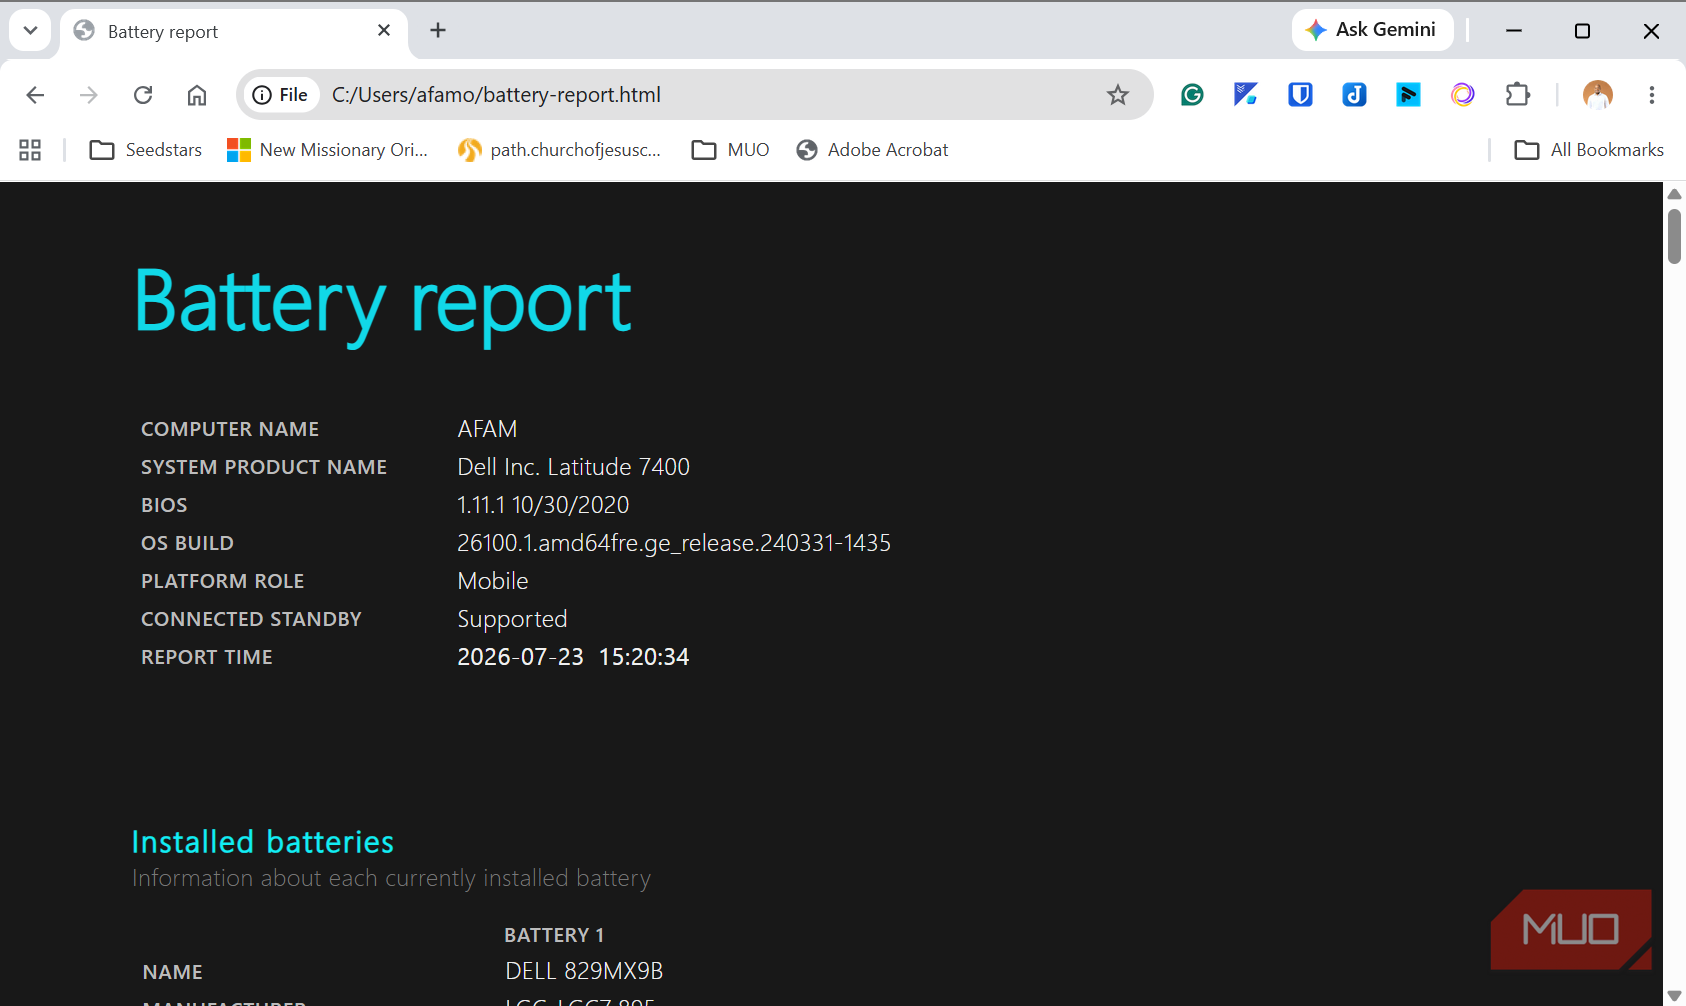
Task: Click the Mobile platform role value
Action: tap(493, 581)
